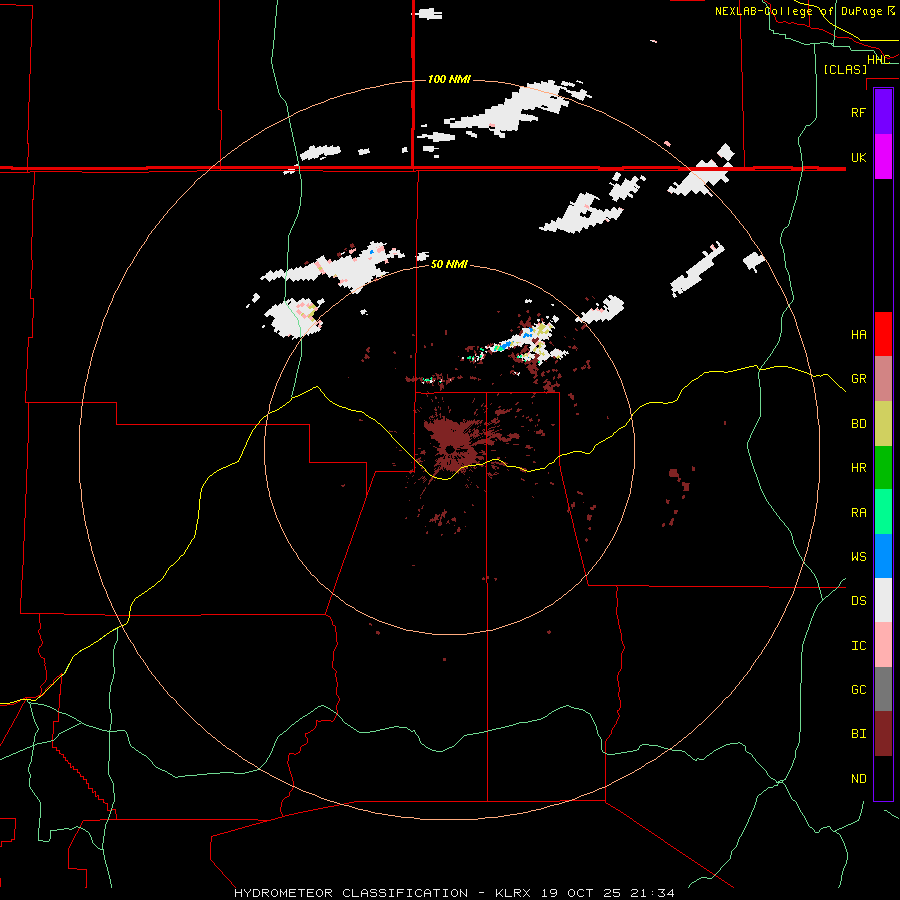Click the RF legend label
The image size is (900, 900).
pyautogui.click(x=859, y=112)
